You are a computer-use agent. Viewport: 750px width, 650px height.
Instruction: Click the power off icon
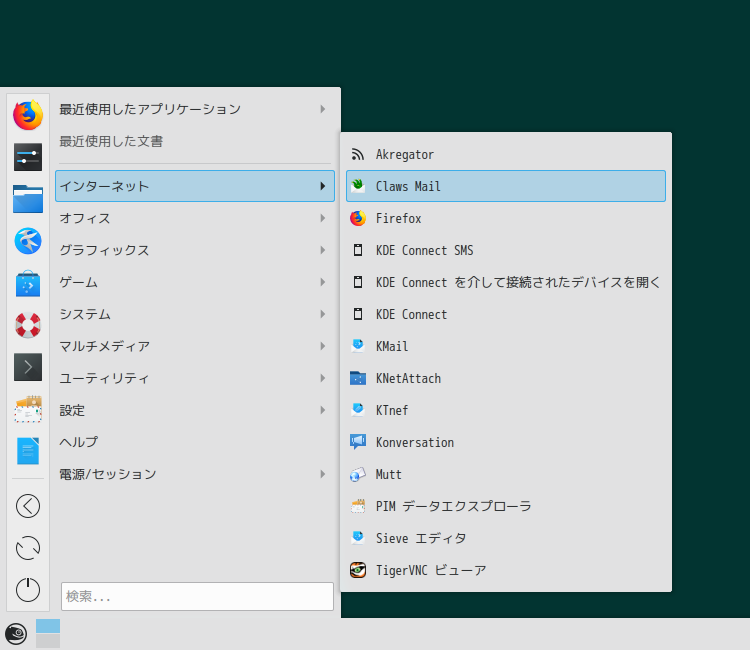[28, 589]
